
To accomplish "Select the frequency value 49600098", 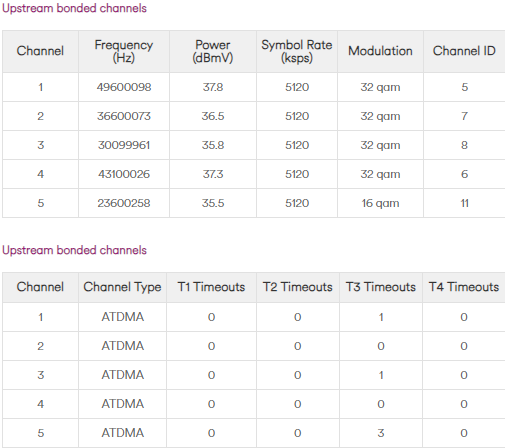I will pos(124,87).
